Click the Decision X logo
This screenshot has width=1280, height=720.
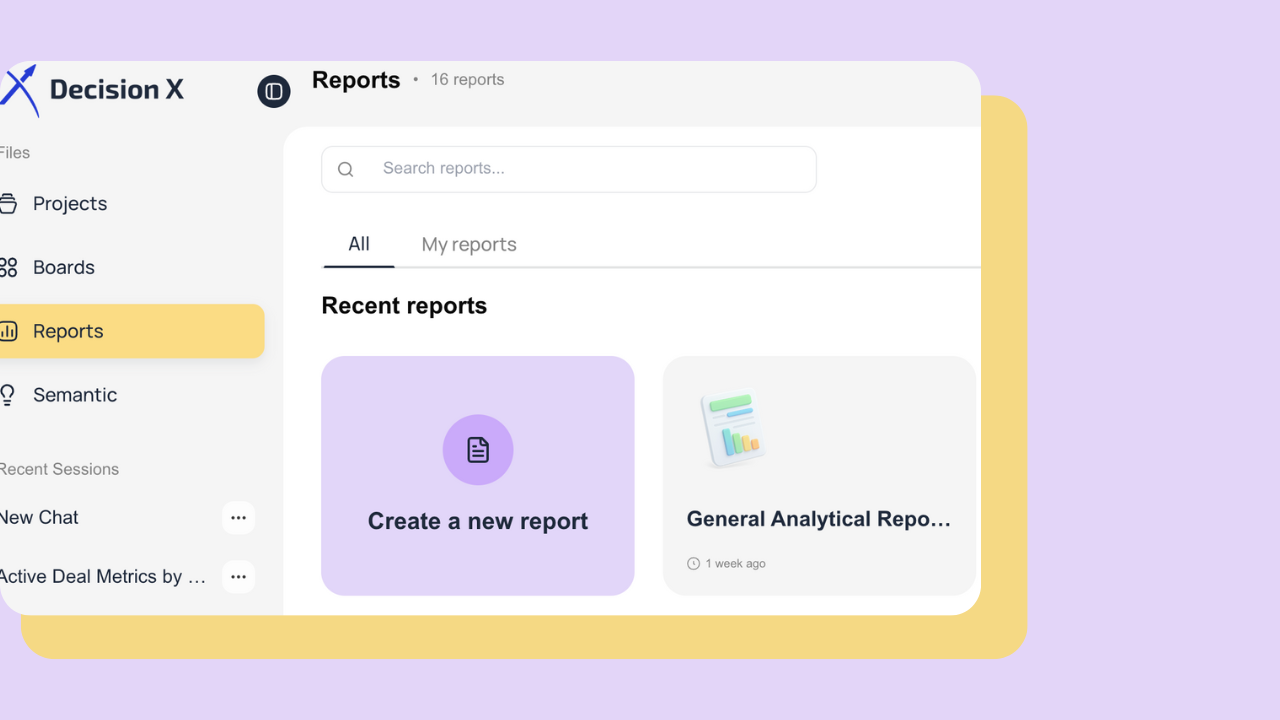(x=95, y=89)
